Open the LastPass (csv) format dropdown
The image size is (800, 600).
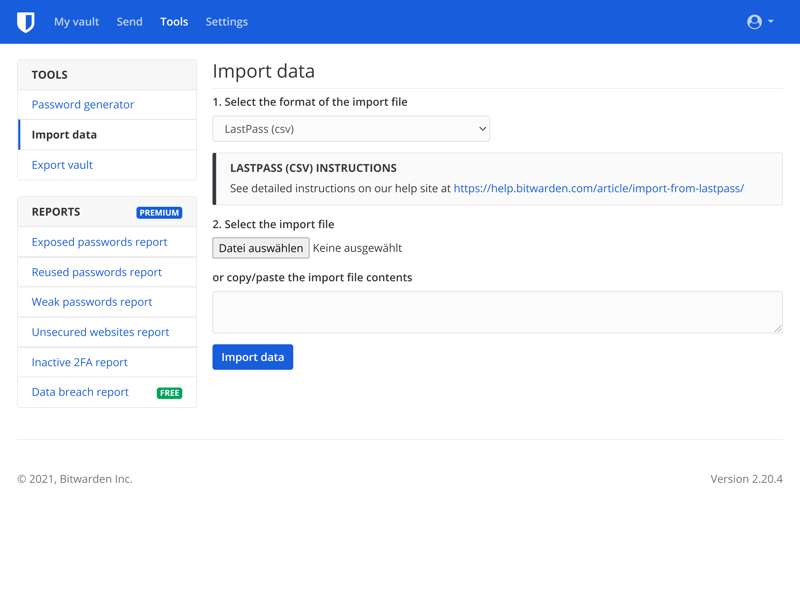click(x=351, y=129)
